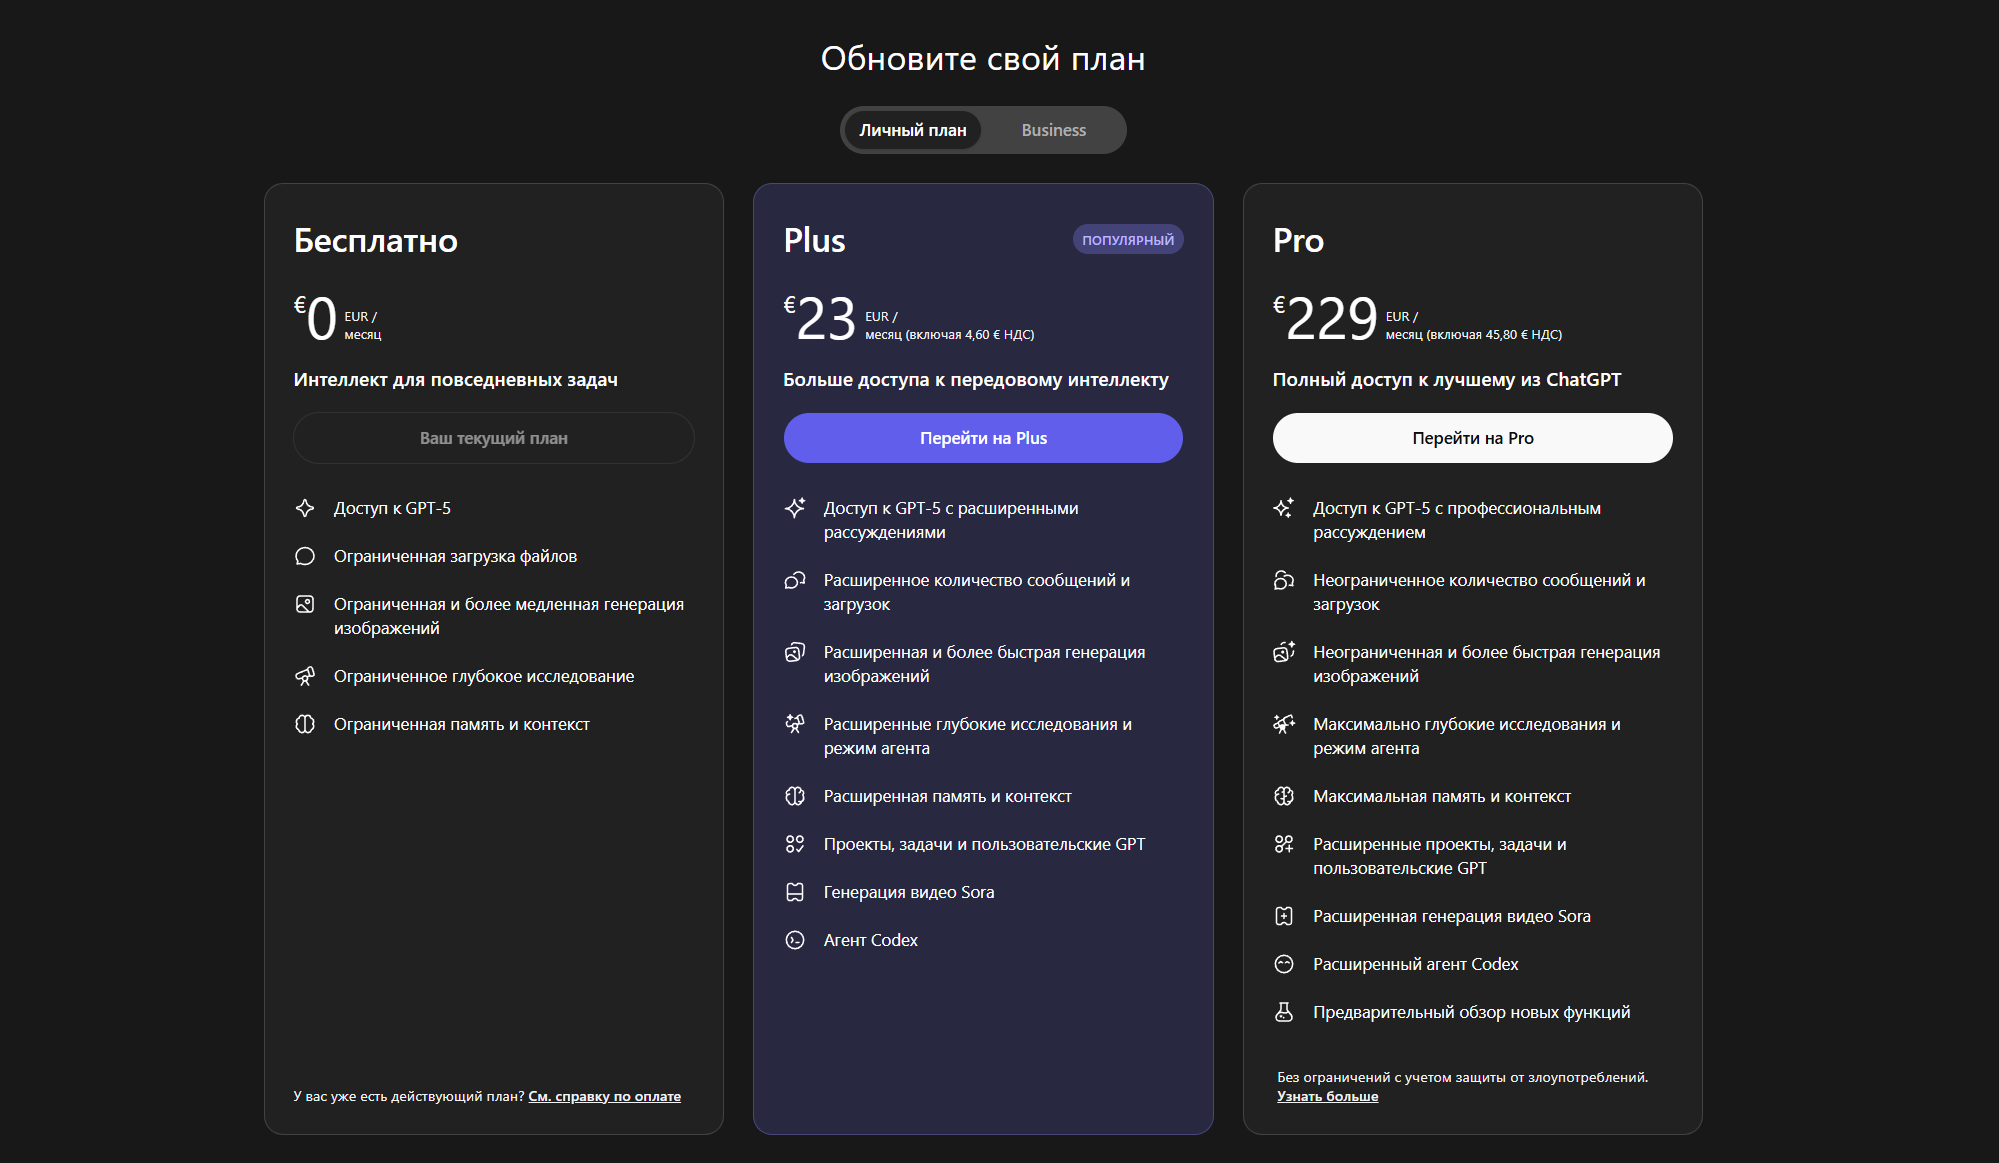Open the 'См. справку по оплате' link
The image size is (1999, 1163).
604,1096
